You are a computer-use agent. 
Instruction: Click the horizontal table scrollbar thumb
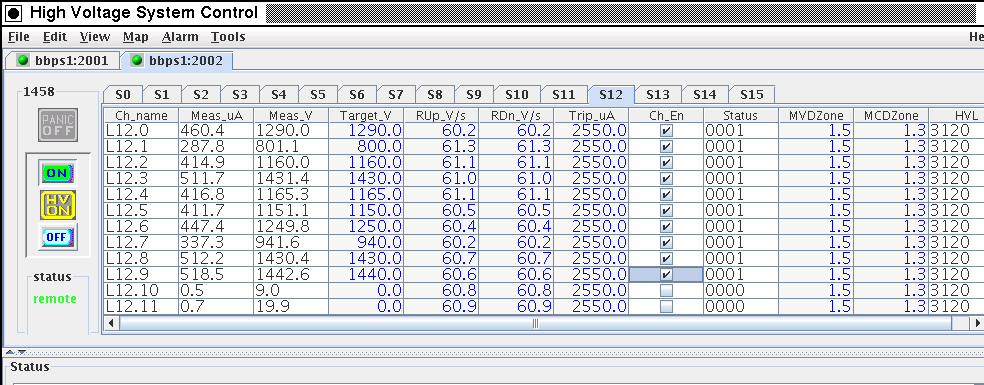535,323
